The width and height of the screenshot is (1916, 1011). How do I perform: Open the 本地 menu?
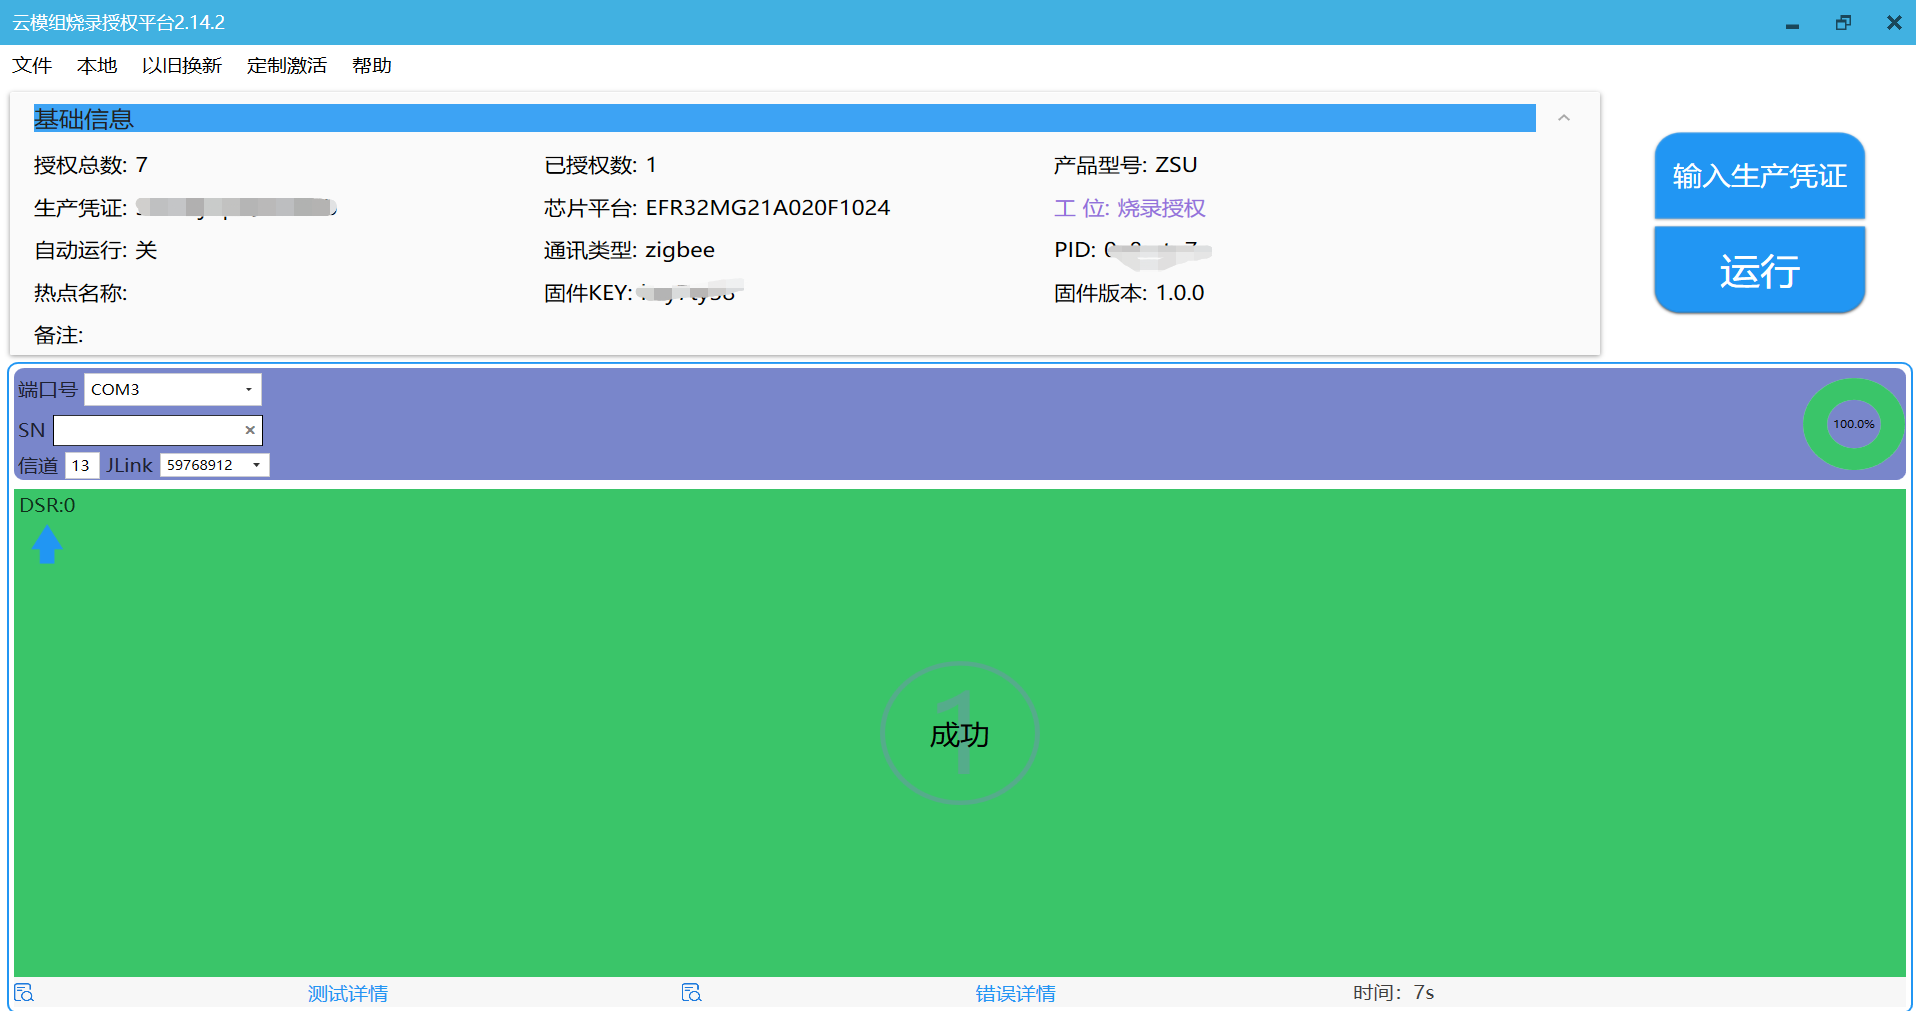click(97, 65)
